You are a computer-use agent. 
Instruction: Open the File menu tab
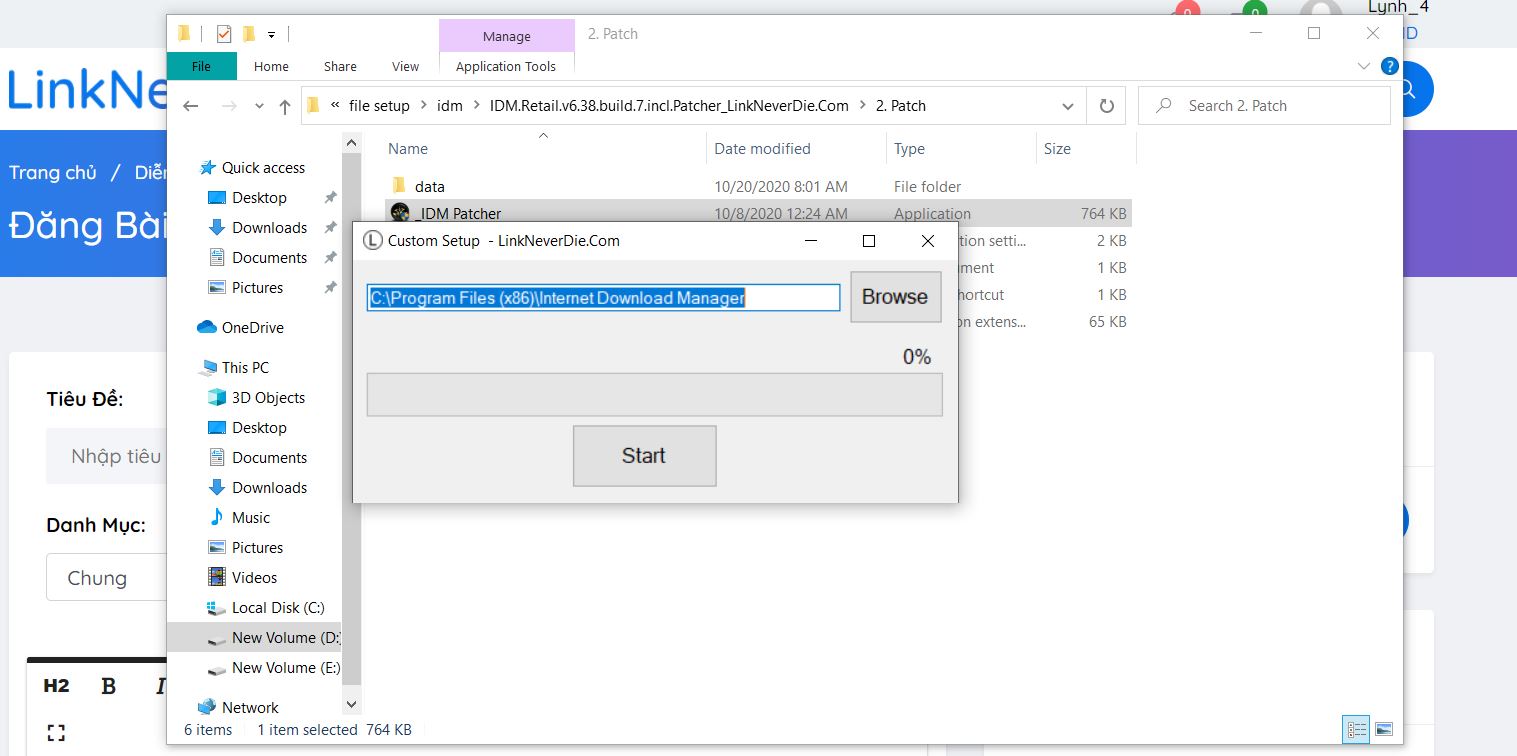point(201,66)
